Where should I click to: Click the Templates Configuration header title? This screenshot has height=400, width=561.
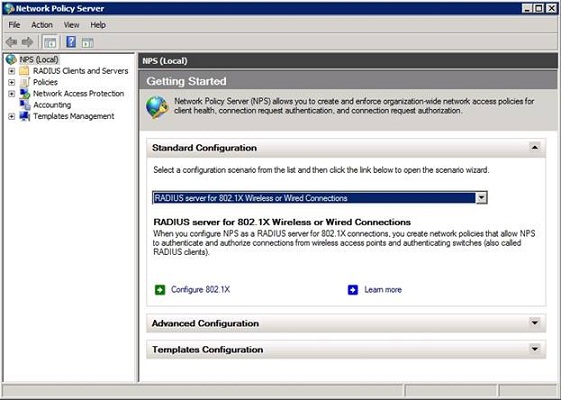[x=208, y=350]
